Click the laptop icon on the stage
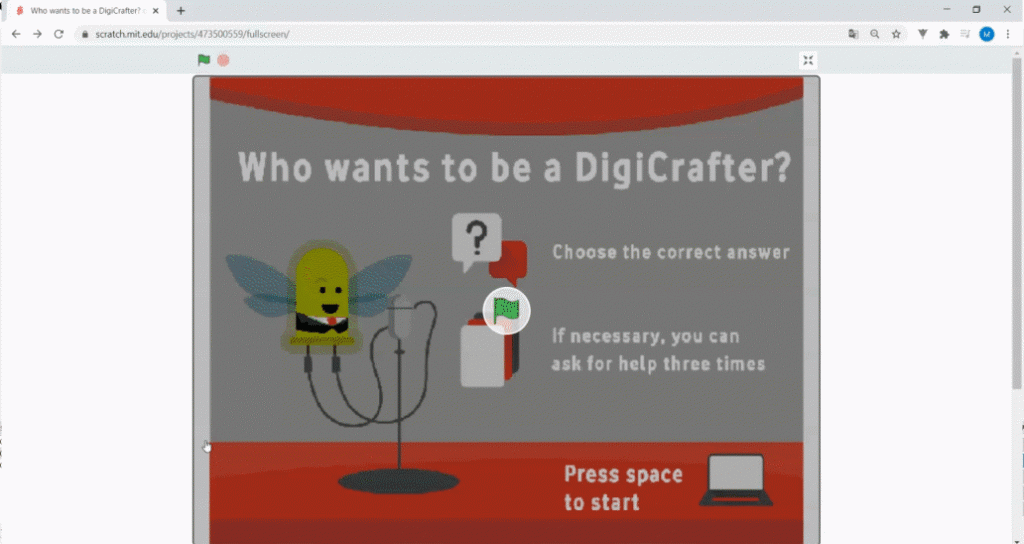Screen dimensions: 1024x544 pos(736,480)
